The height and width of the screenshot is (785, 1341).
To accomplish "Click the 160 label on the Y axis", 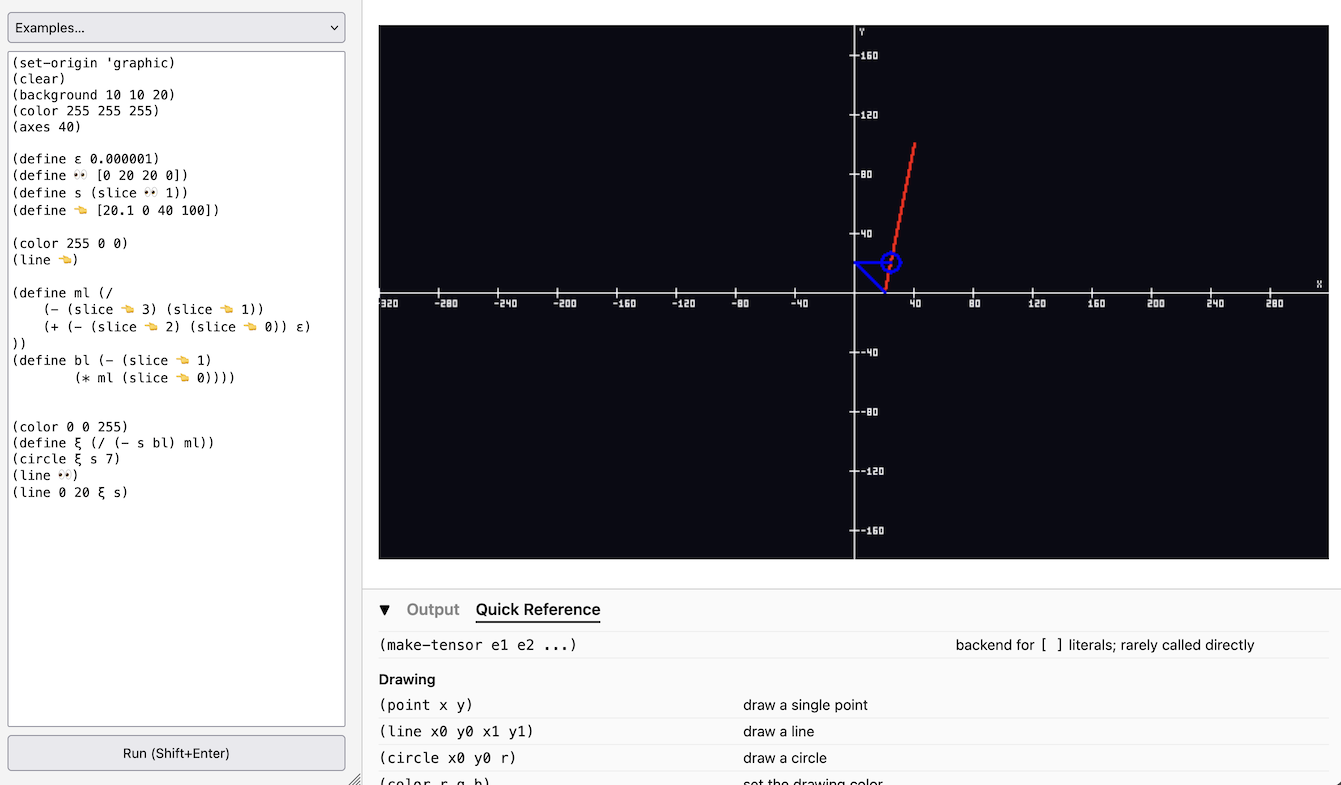I will tap(869, 55).
